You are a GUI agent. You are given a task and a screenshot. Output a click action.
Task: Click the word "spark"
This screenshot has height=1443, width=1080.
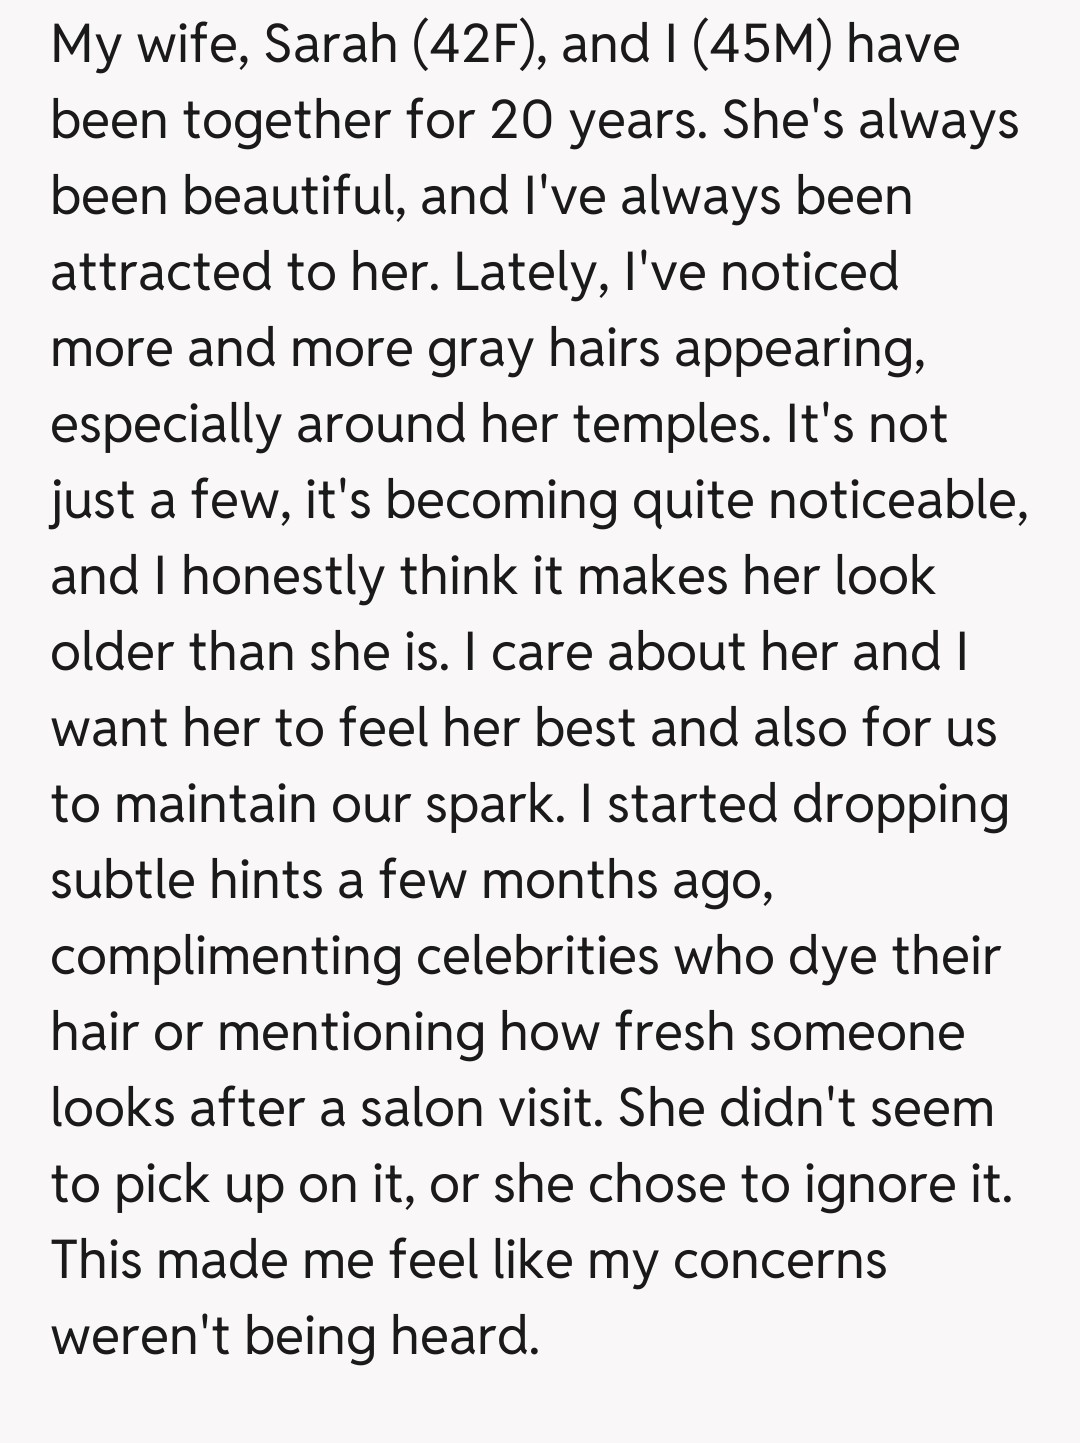(x=491, y=805)
